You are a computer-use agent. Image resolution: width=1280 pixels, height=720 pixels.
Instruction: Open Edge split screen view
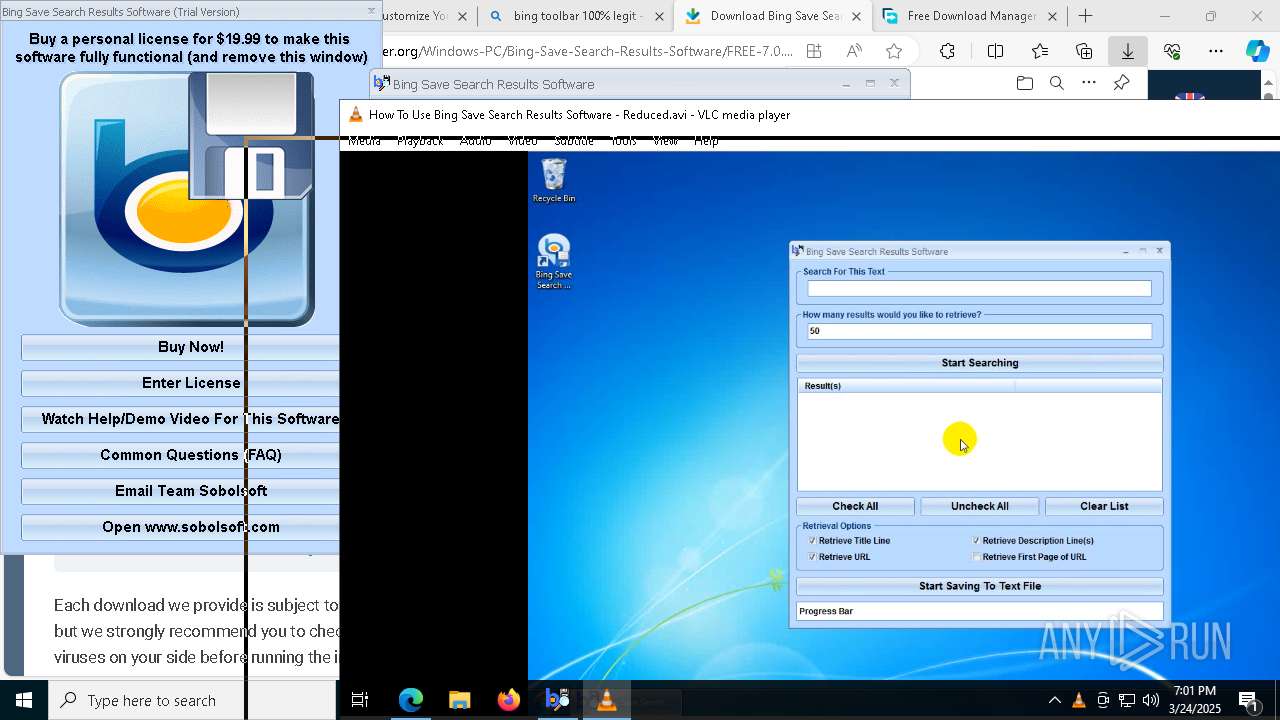point(995,51)
